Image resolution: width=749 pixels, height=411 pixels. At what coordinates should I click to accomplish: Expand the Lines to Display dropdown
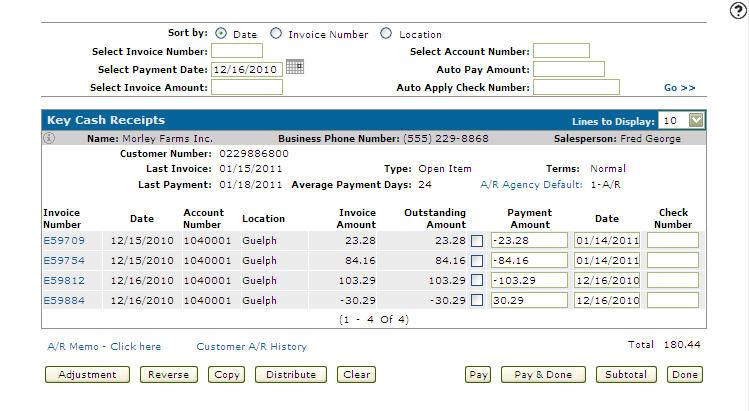(697, 120)
